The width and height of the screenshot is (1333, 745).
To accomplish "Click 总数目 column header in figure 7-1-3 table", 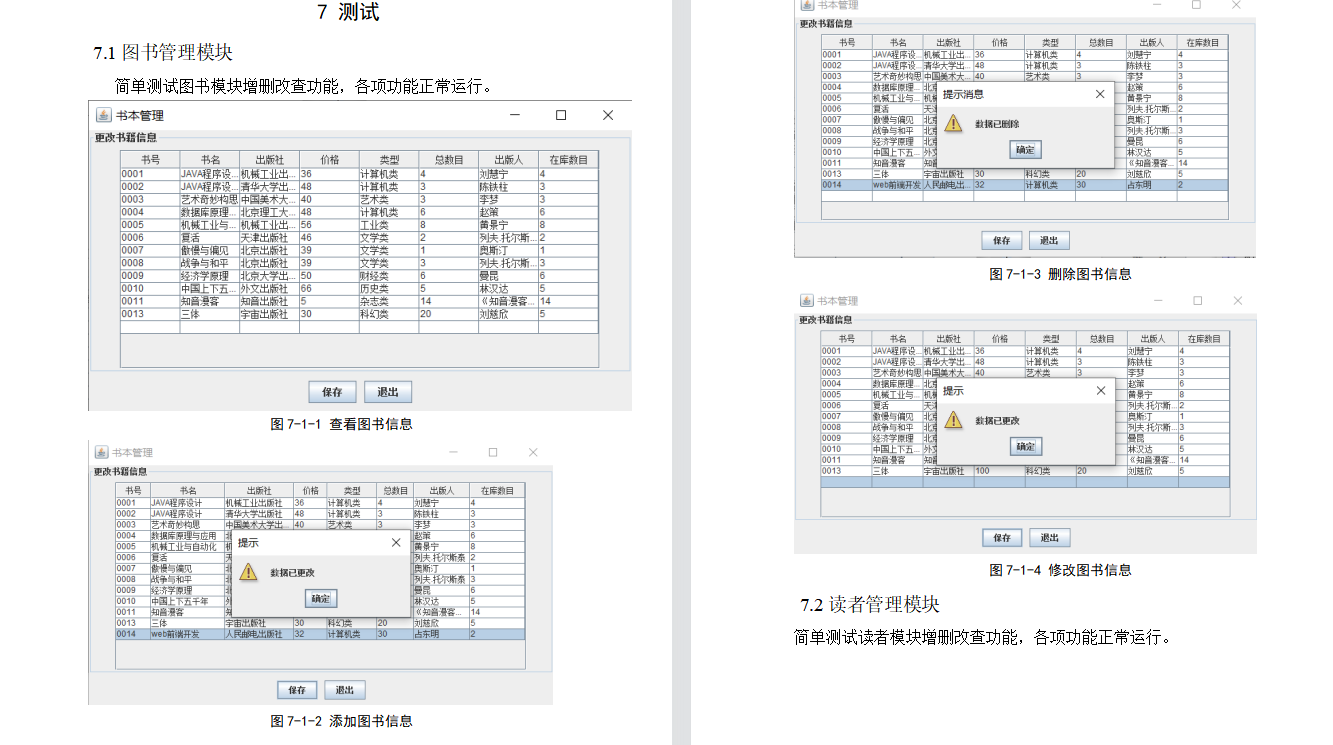I will pos(1100,43).
